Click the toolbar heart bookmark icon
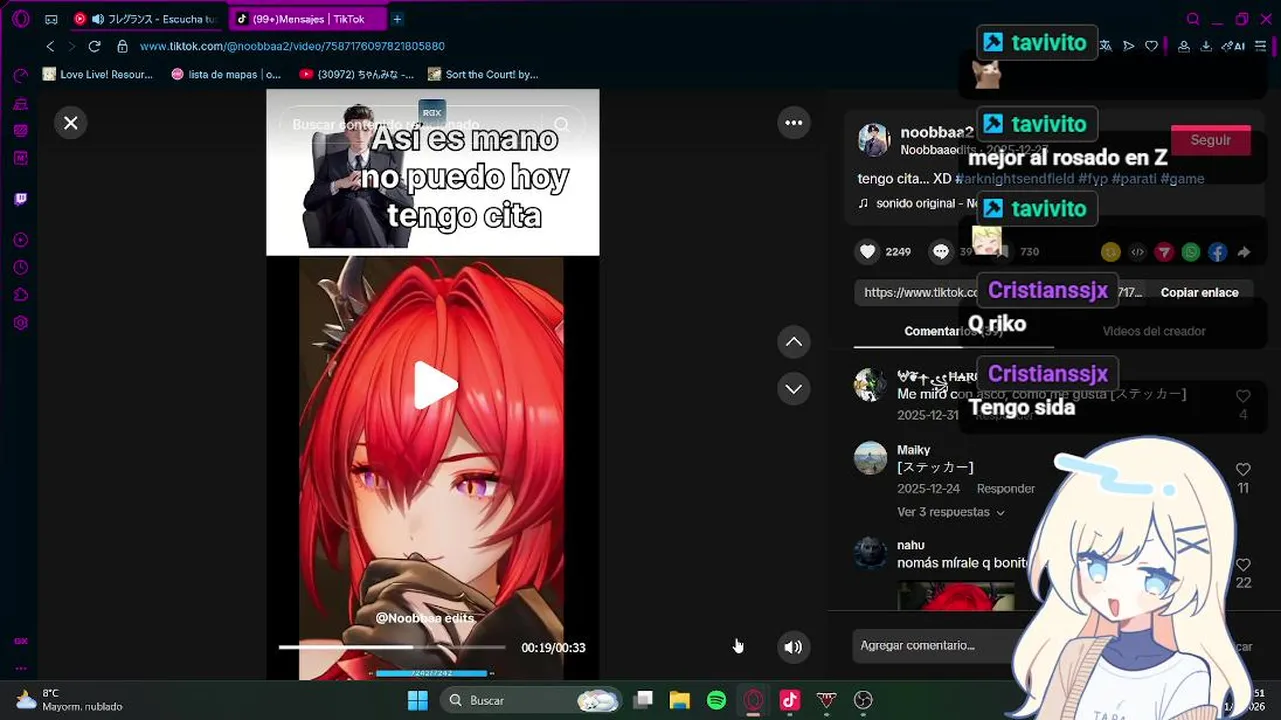Viewport: 1281px width, 720px height. tap(1151, 46)
